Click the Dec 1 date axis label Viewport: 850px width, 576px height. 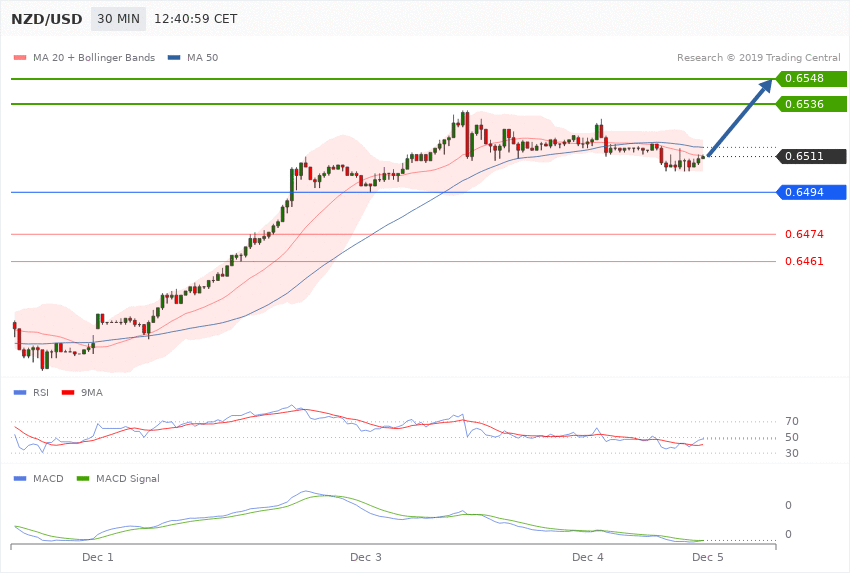(x=98, y=557)
